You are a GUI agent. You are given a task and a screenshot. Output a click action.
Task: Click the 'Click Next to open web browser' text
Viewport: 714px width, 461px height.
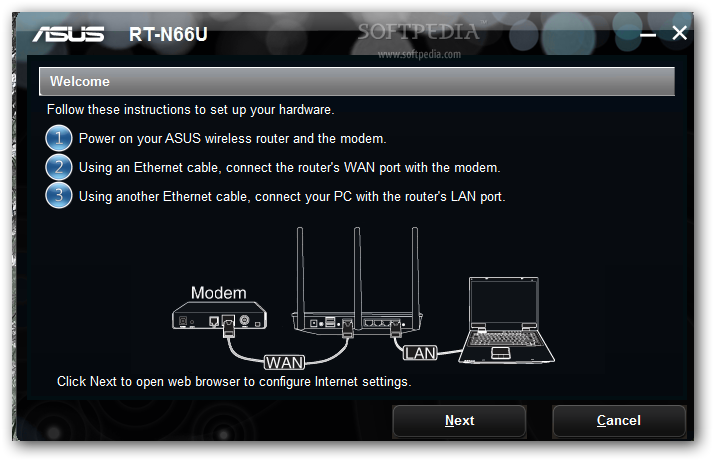coord(234,382)
